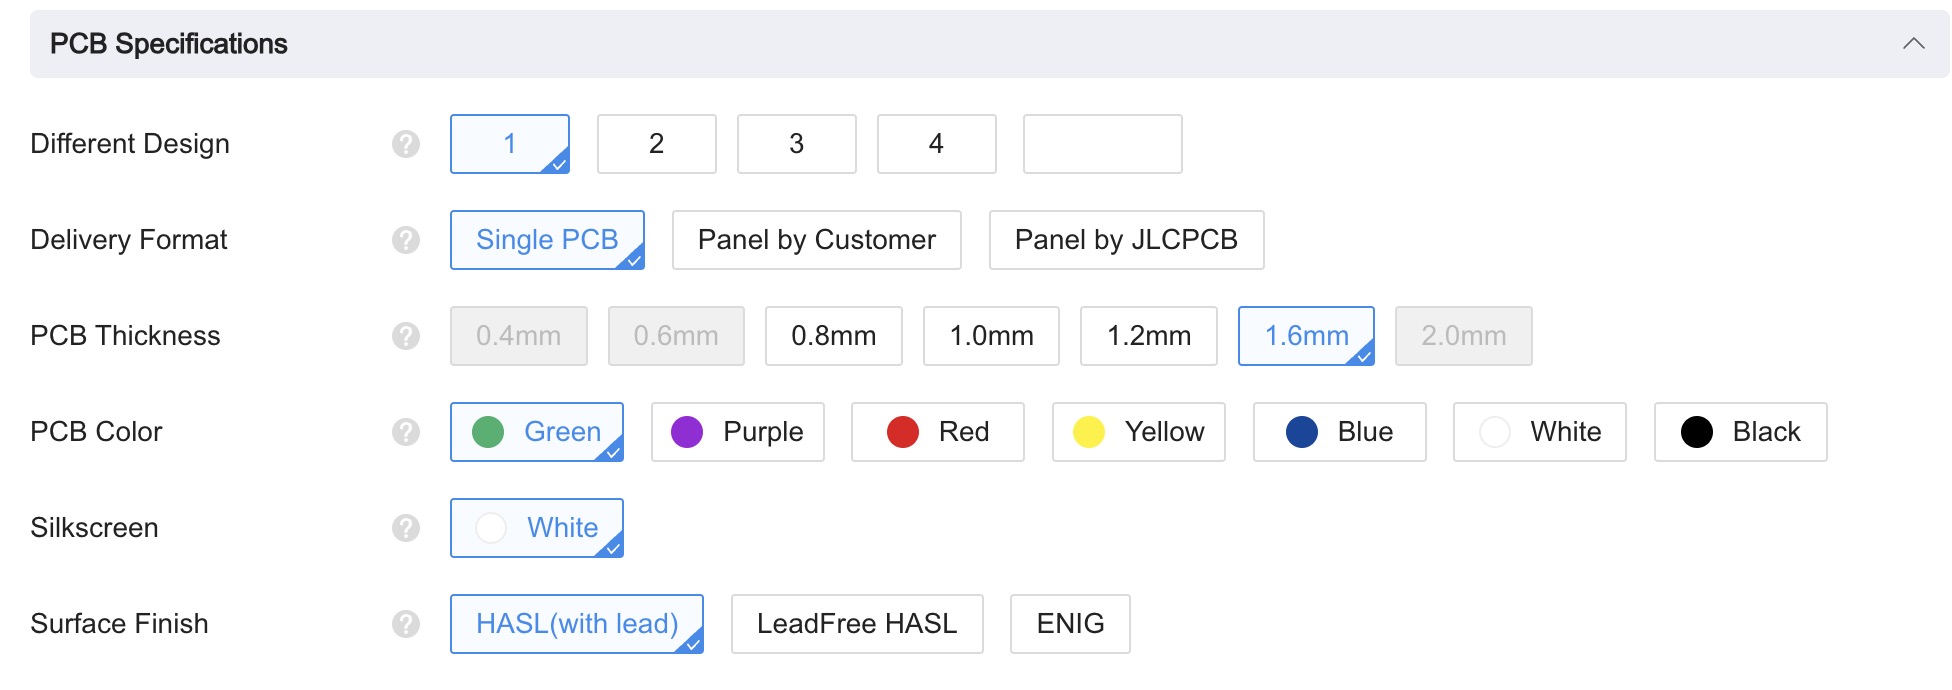Choose 1.2mm board thickness

(x=1148, y=336)
